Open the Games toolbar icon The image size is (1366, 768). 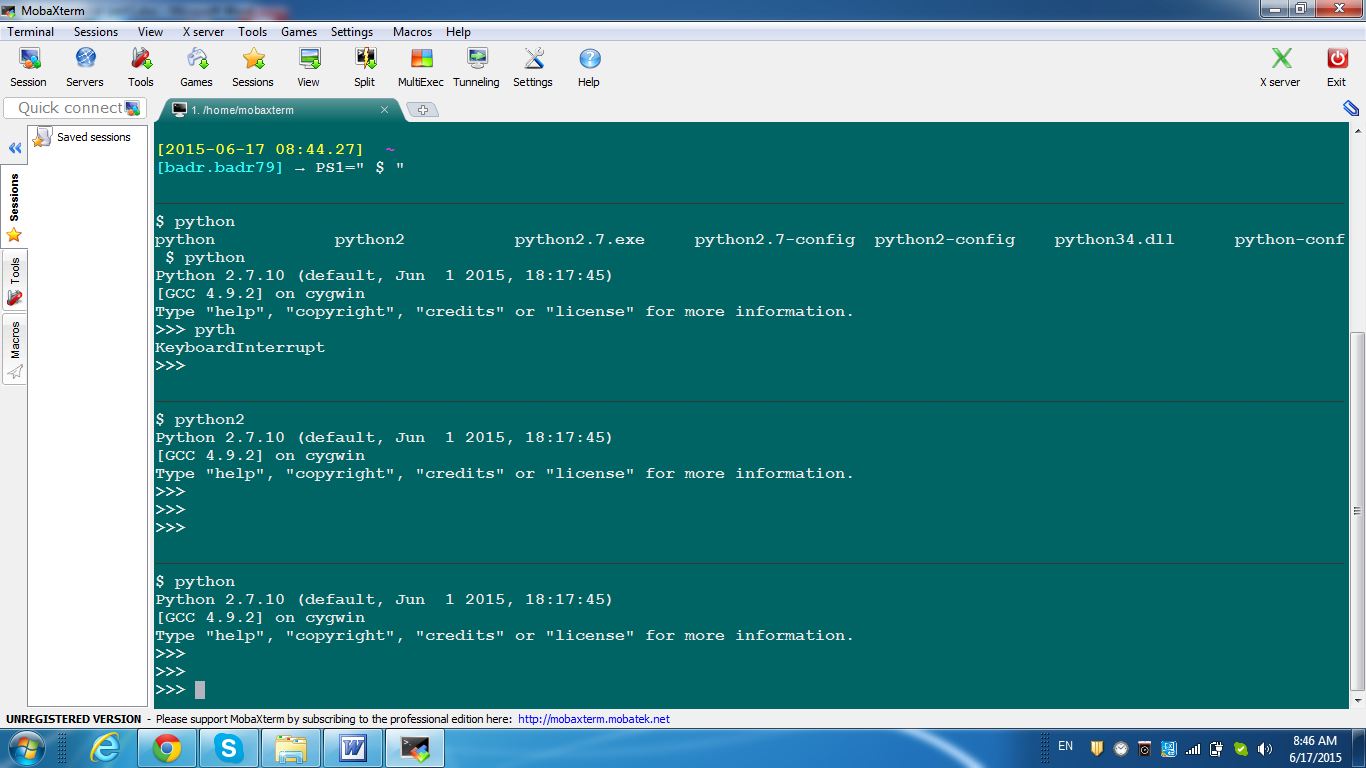[x=196, y=67]
